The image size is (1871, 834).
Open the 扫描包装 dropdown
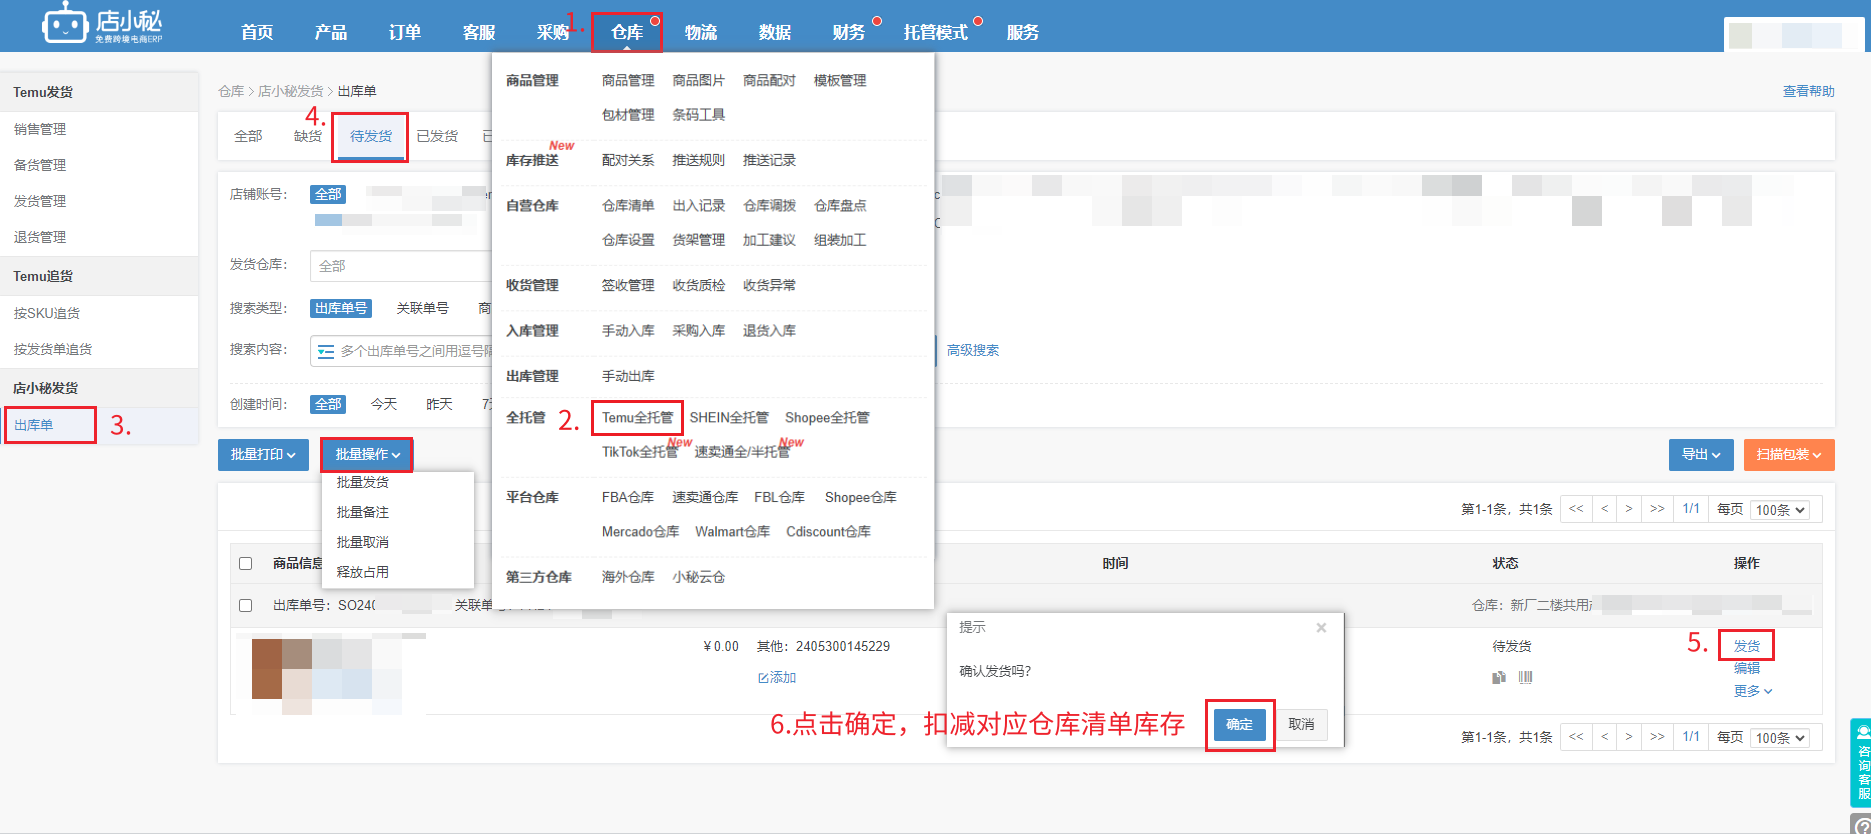[x=1789, y=454]
